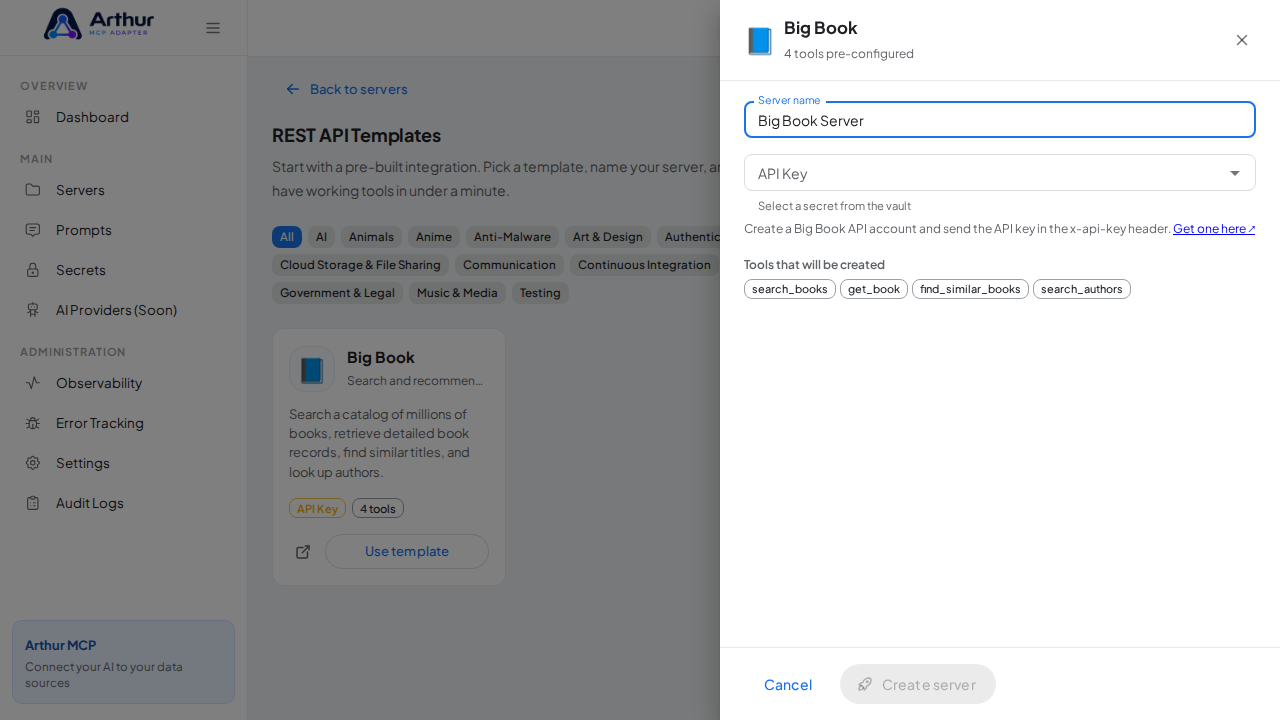Open Observability from the sidebar
Viewport: 1280px width, 720px height.
[x=124, y=383]
